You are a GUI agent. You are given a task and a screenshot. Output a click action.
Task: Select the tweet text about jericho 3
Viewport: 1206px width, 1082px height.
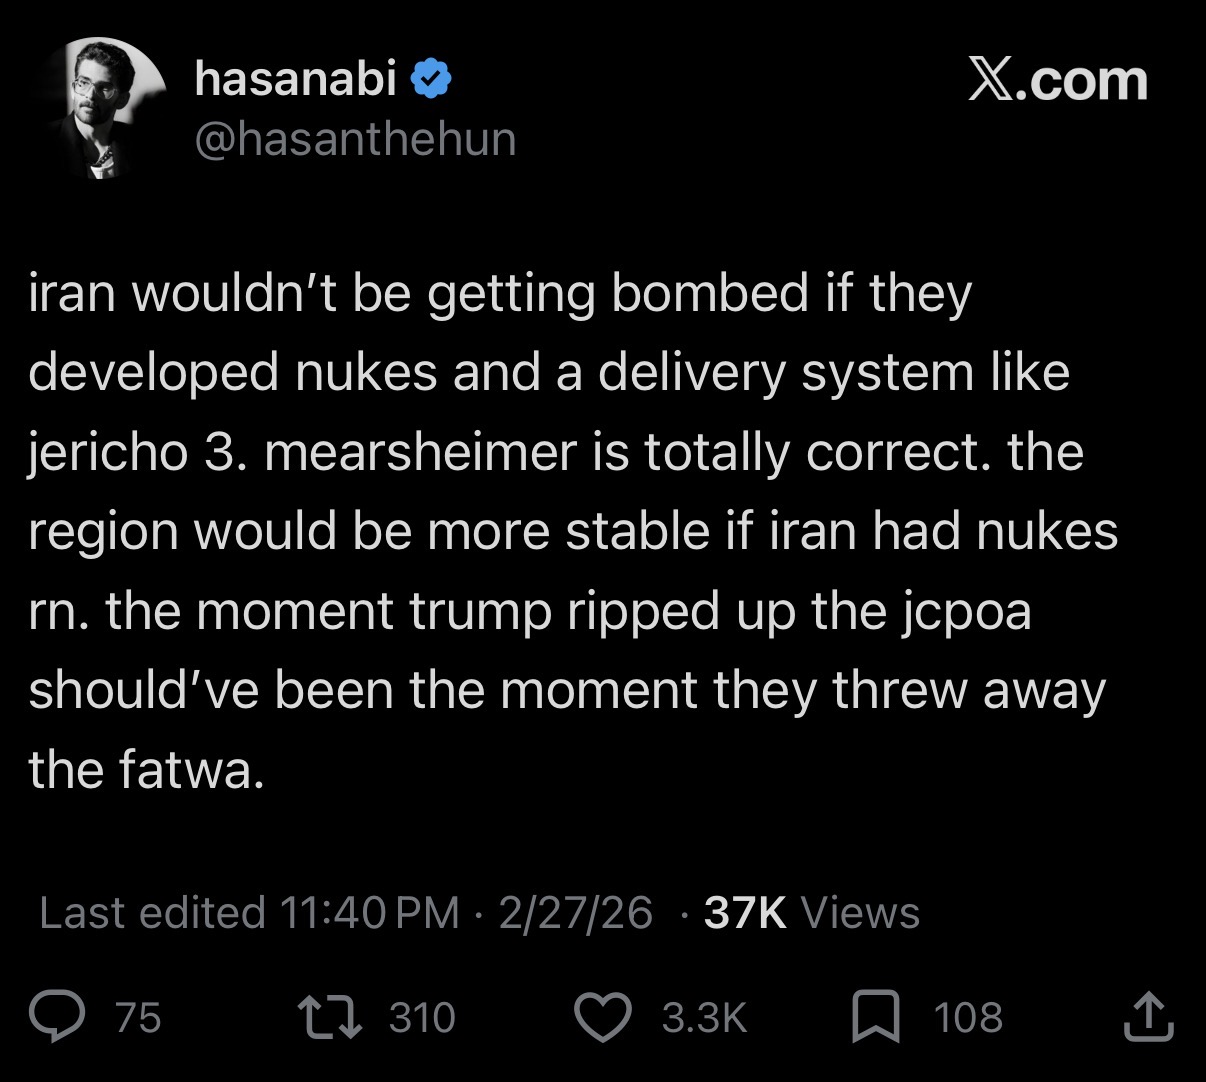pyautogui.click(x=572, y=531)
